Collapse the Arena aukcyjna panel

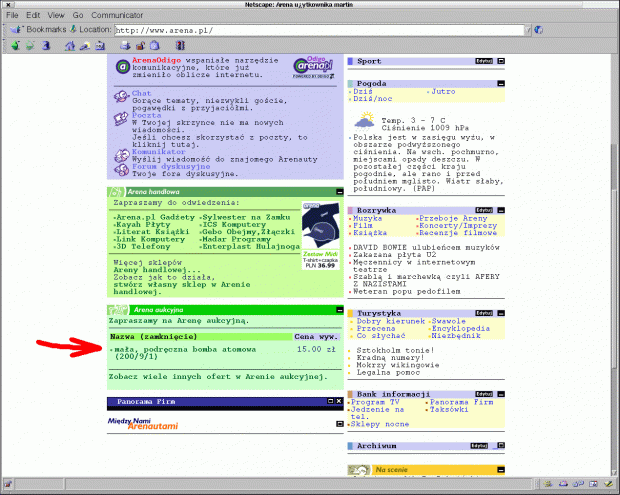coord(340,310)
